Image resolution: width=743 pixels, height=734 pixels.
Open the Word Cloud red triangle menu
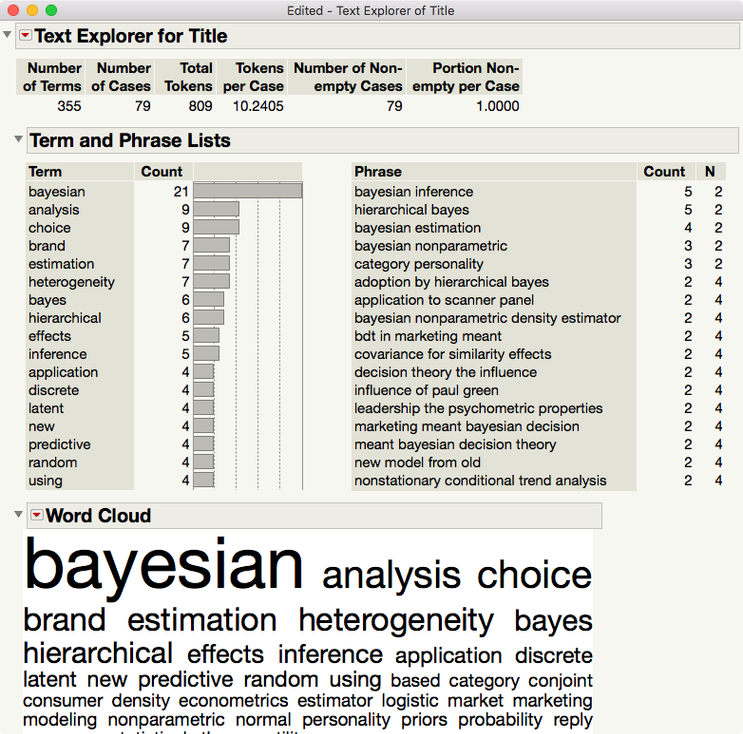37,515
